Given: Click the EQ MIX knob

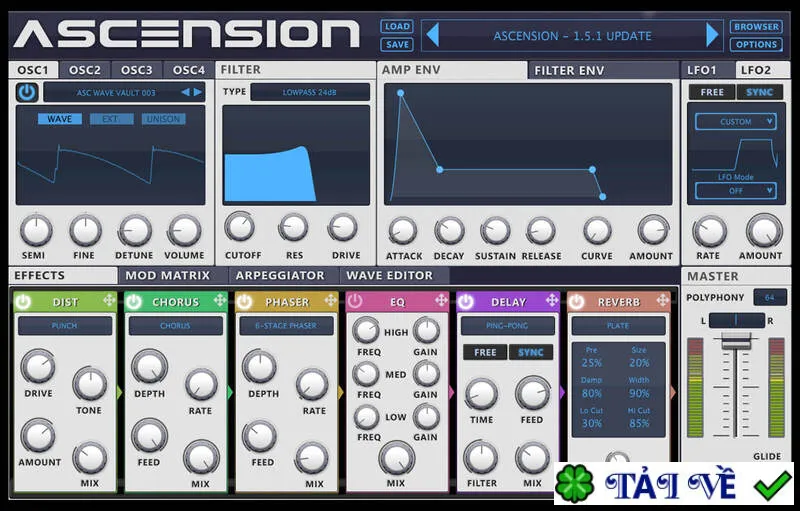Looking at the screenshot, I should pyautogui.click(x=396, y=458).
